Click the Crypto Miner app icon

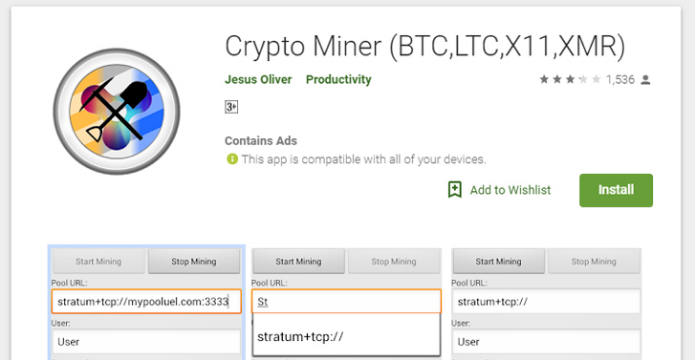pos(117,111)
